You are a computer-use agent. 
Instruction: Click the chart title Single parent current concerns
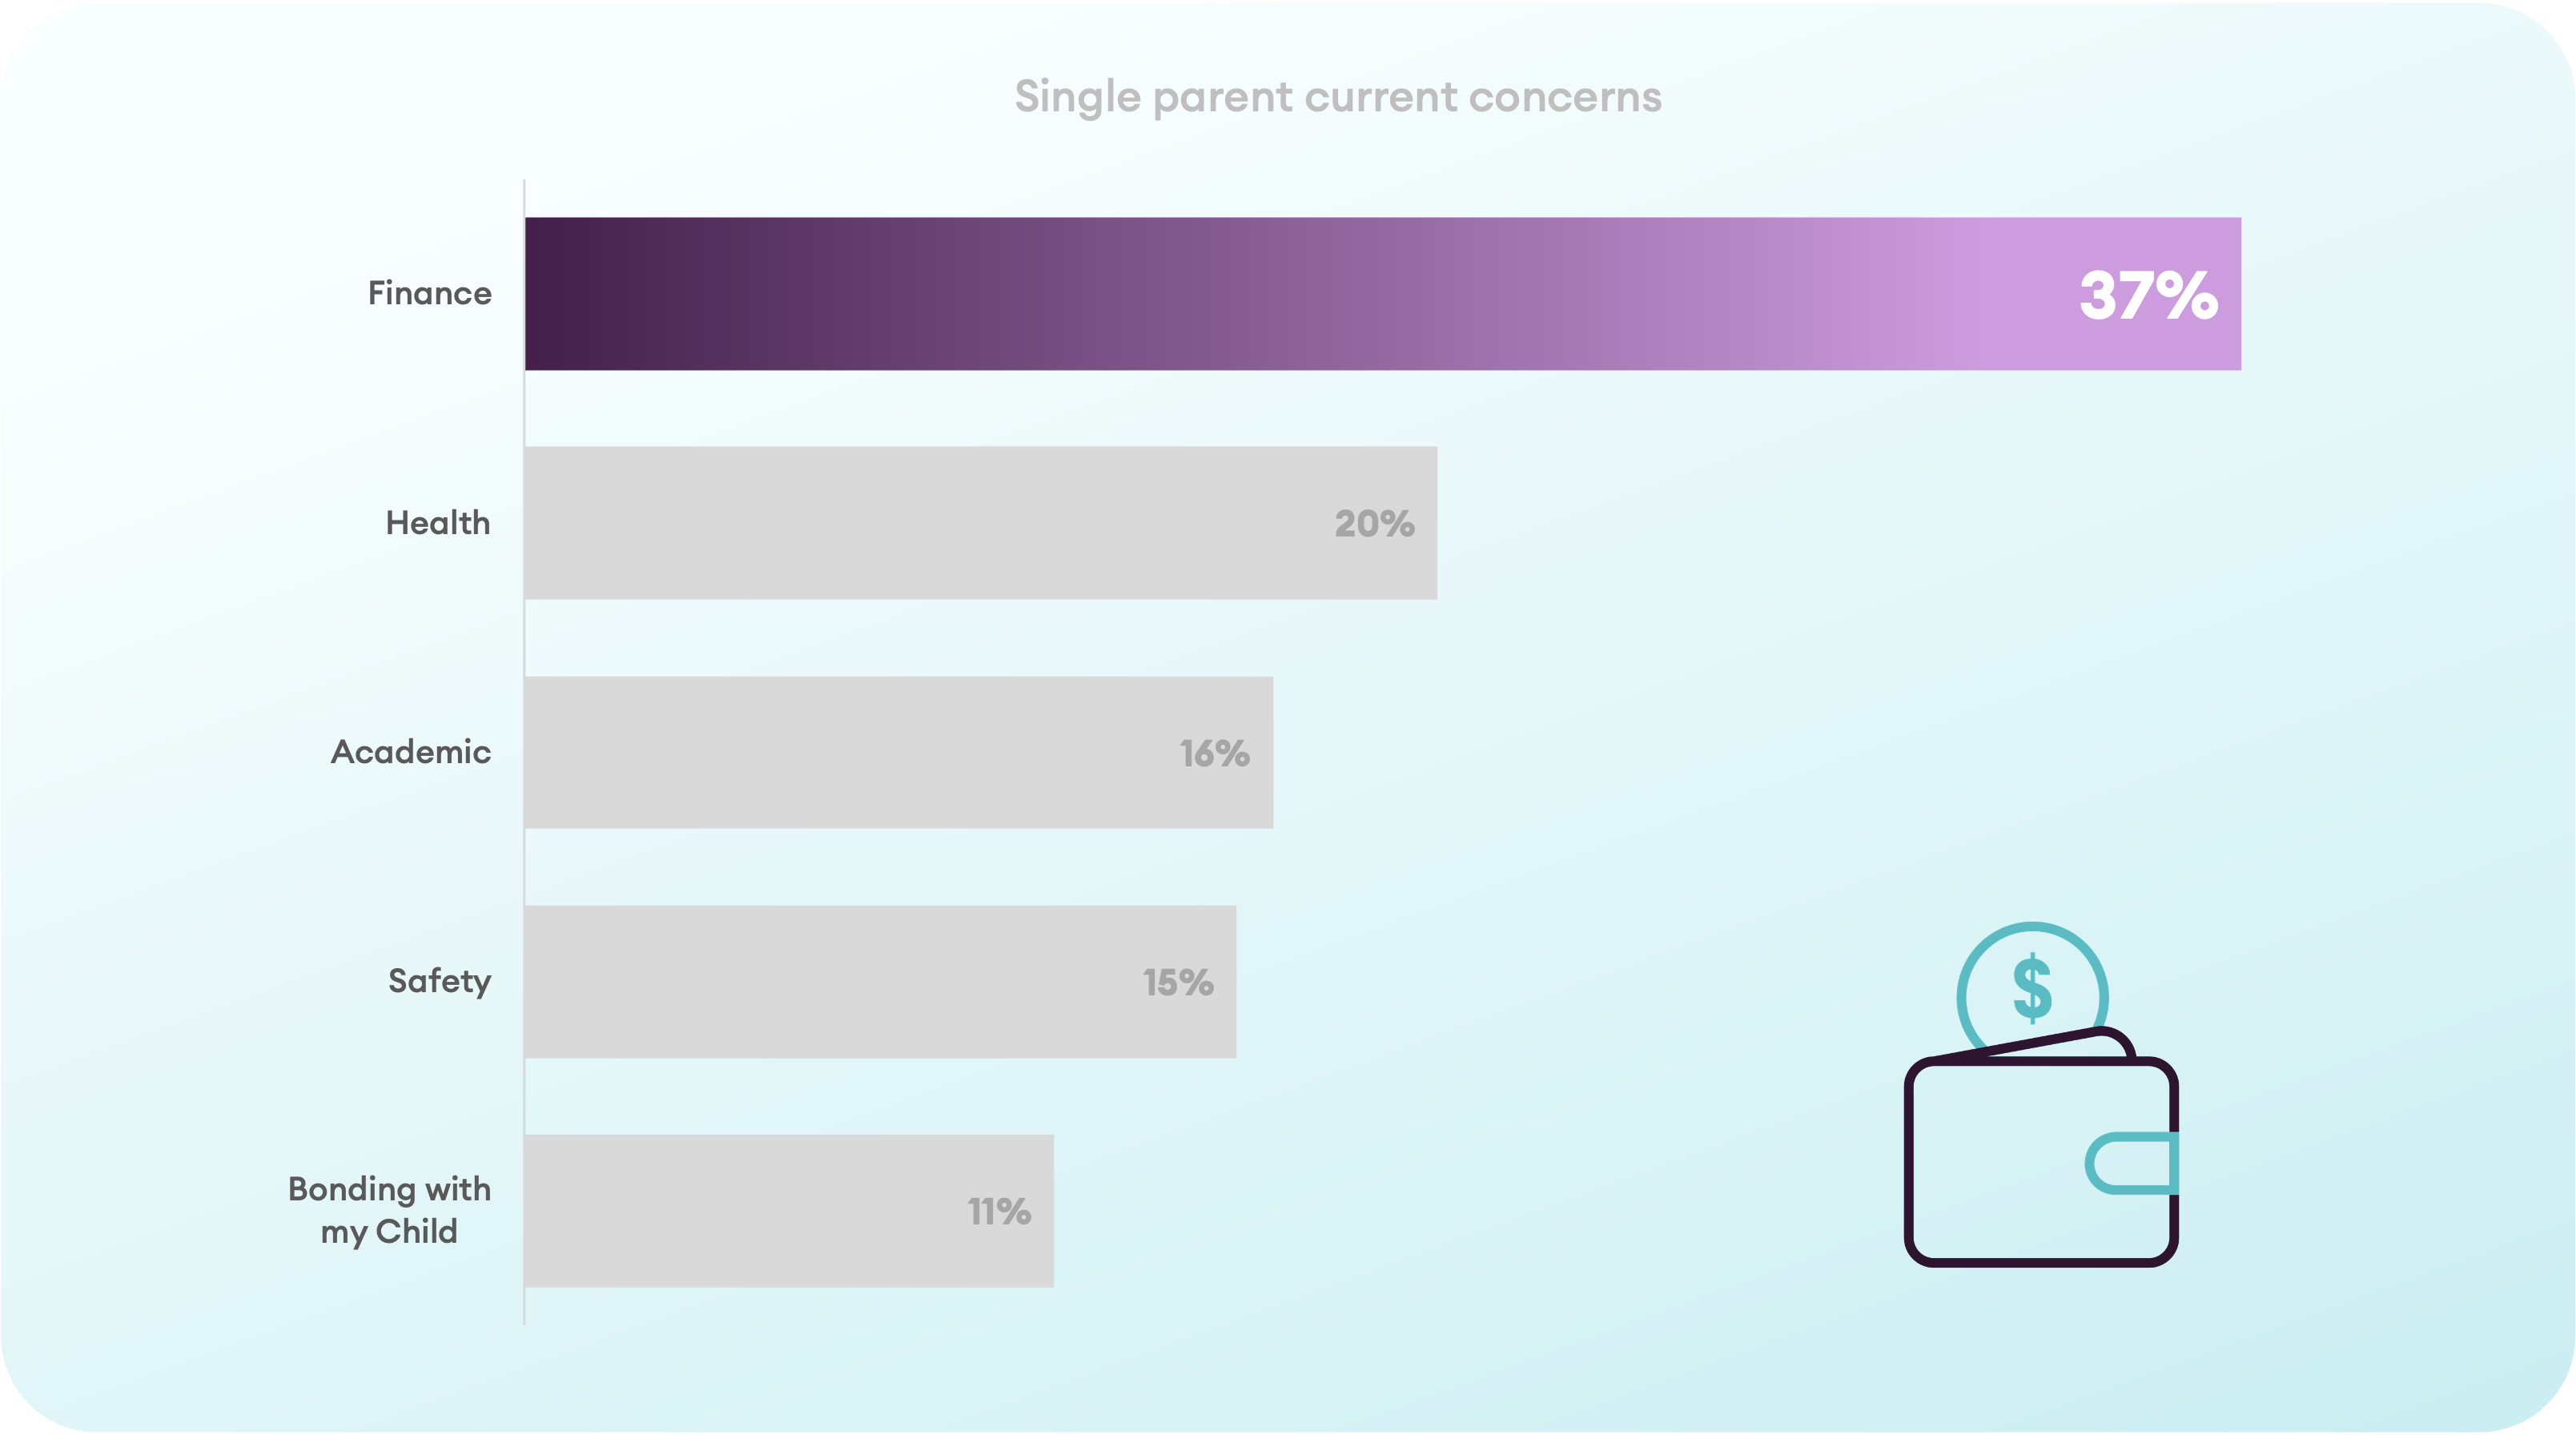click(1338, 98)
